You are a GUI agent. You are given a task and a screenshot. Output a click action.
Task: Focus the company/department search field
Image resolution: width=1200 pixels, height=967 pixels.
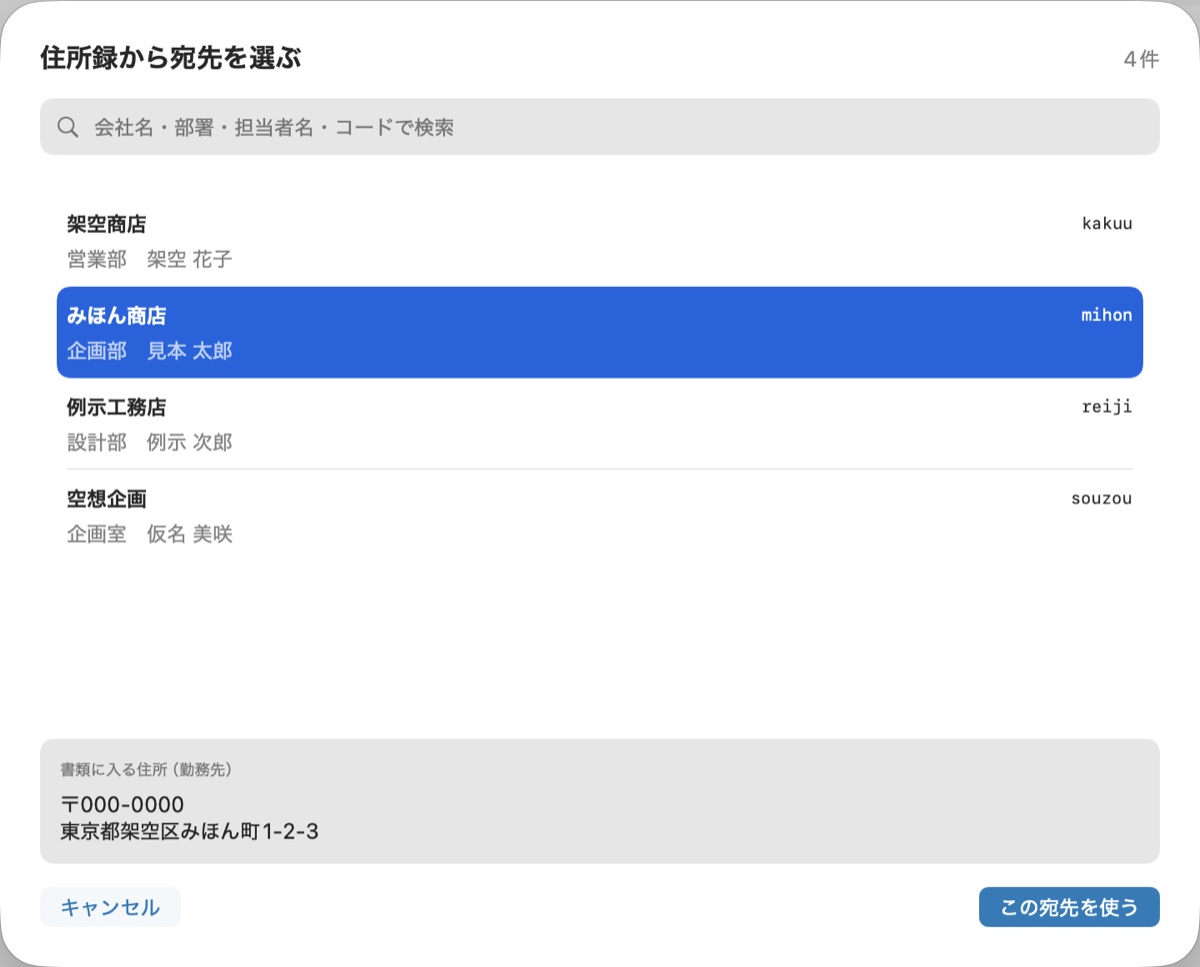600,127
